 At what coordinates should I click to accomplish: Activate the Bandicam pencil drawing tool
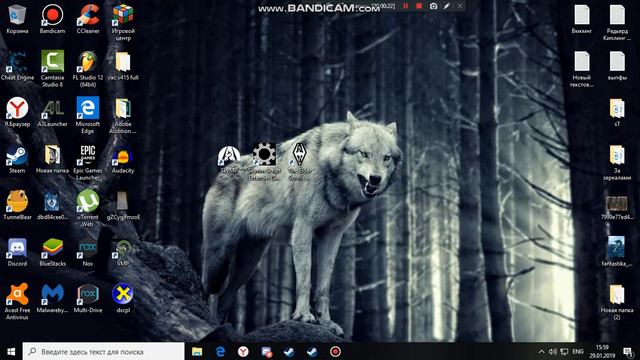[447, 6]
